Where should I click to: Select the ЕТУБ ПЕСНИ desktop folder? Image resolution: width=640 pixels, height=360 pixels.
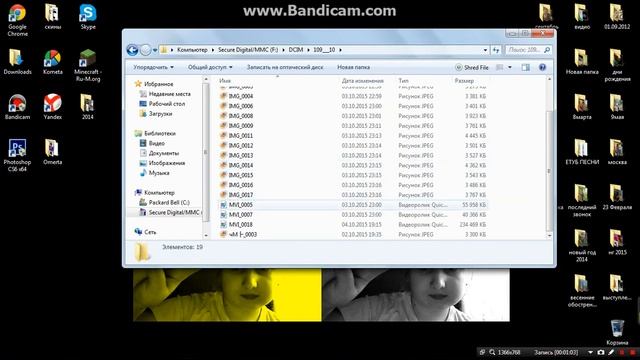(582, 152)
